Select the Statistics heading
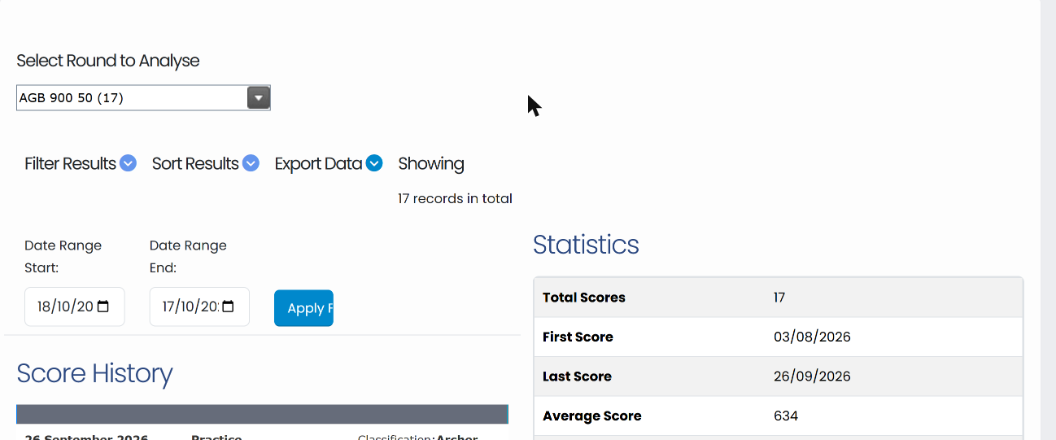 (x=586, y=245)
